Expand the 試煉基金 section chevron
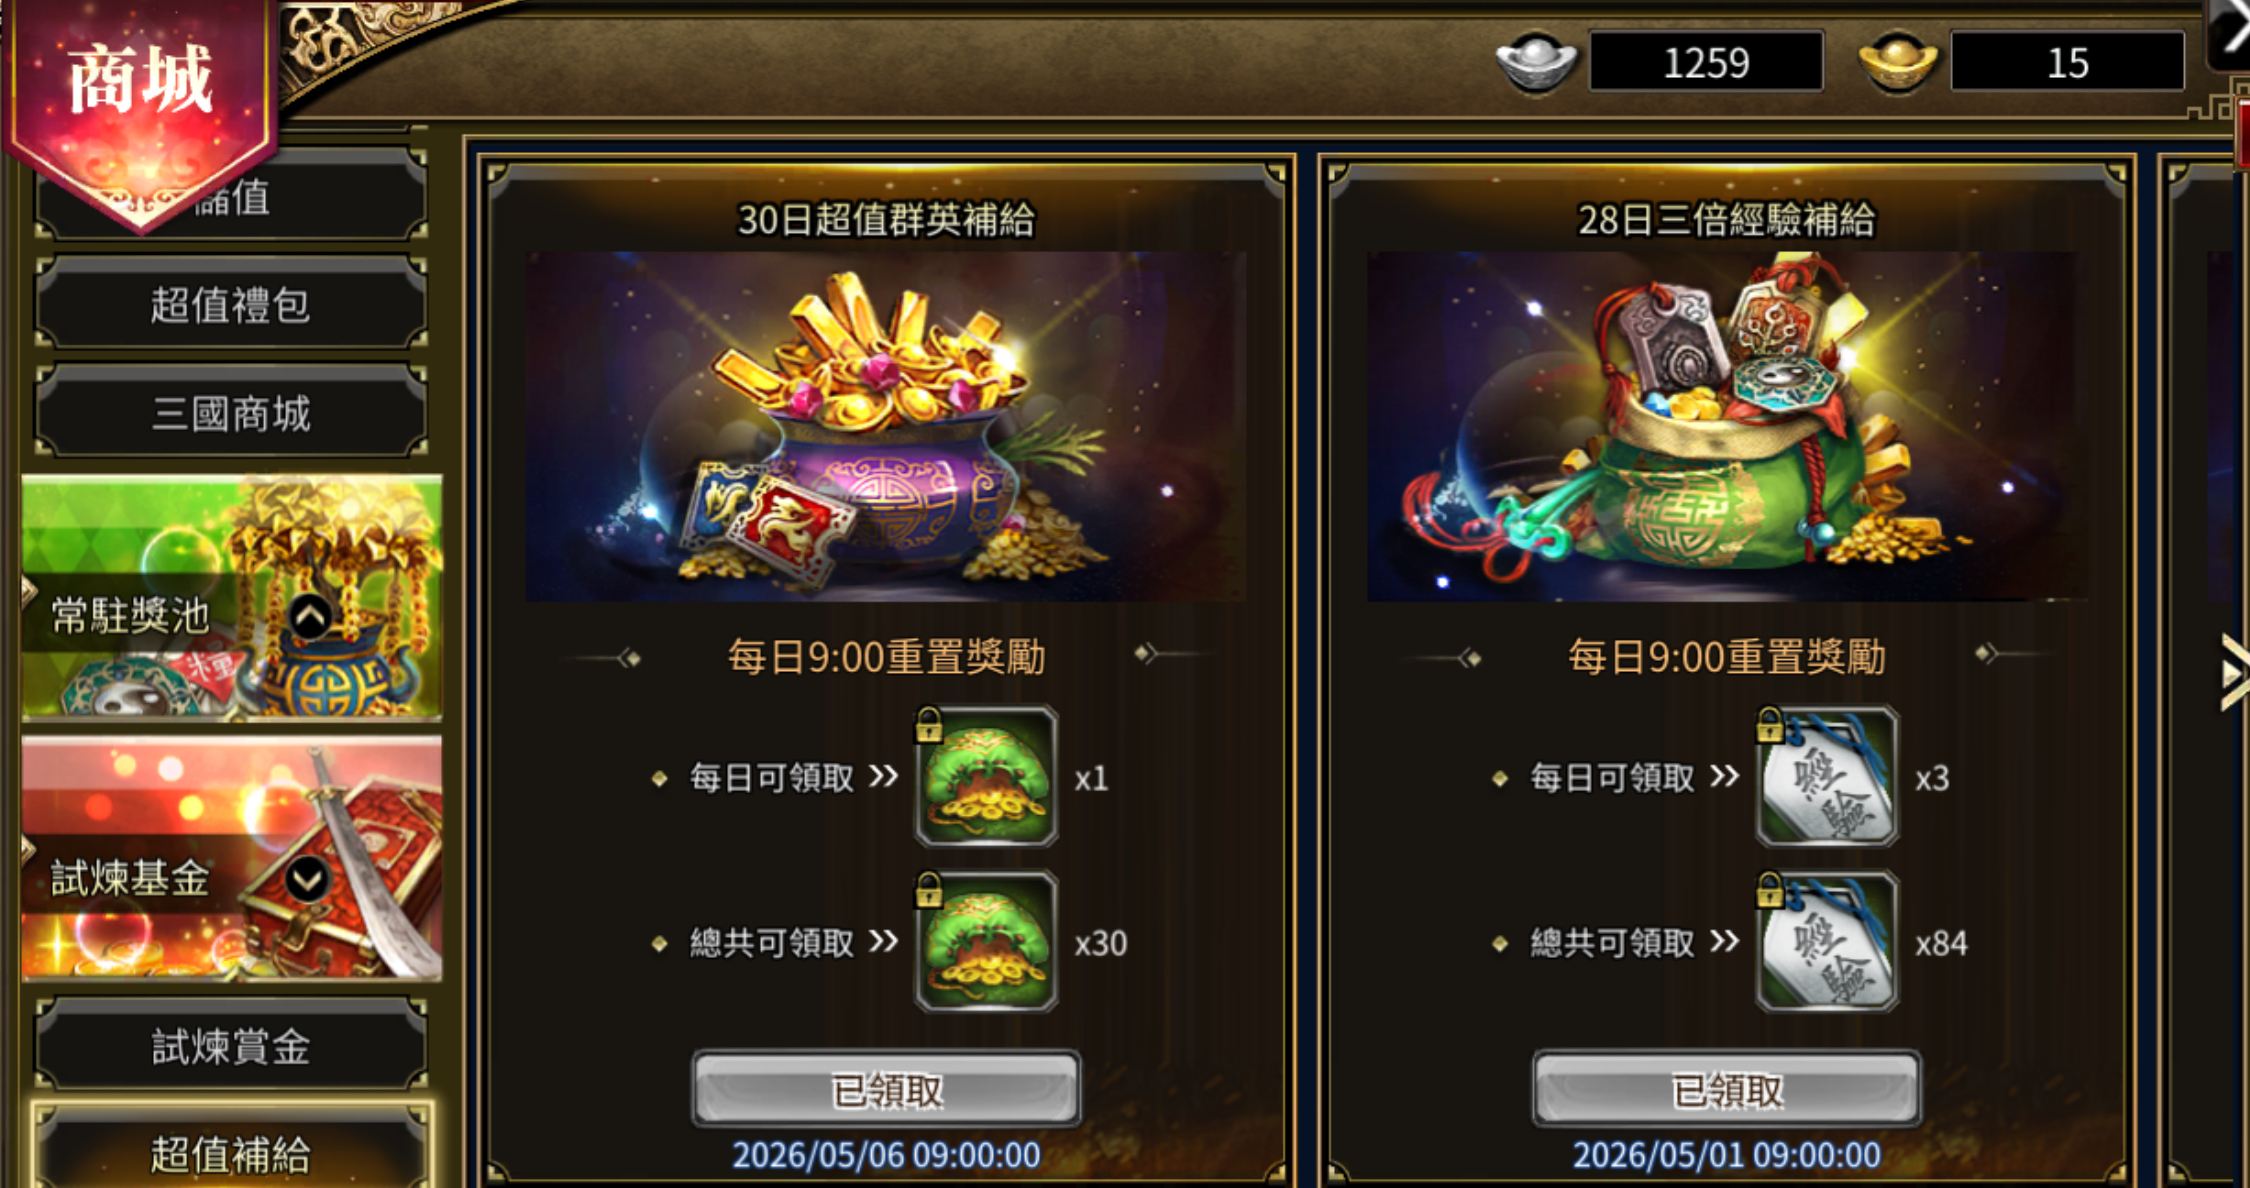This screenshot has height=1188, width=2250. pos(307,879)
